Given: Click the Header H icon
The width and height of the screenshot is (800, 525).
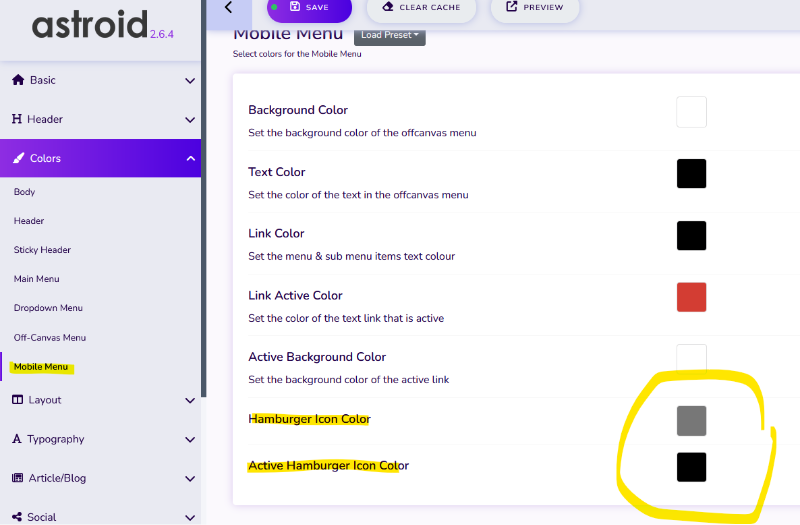Looking at the screenshot, I should (17, 119).
